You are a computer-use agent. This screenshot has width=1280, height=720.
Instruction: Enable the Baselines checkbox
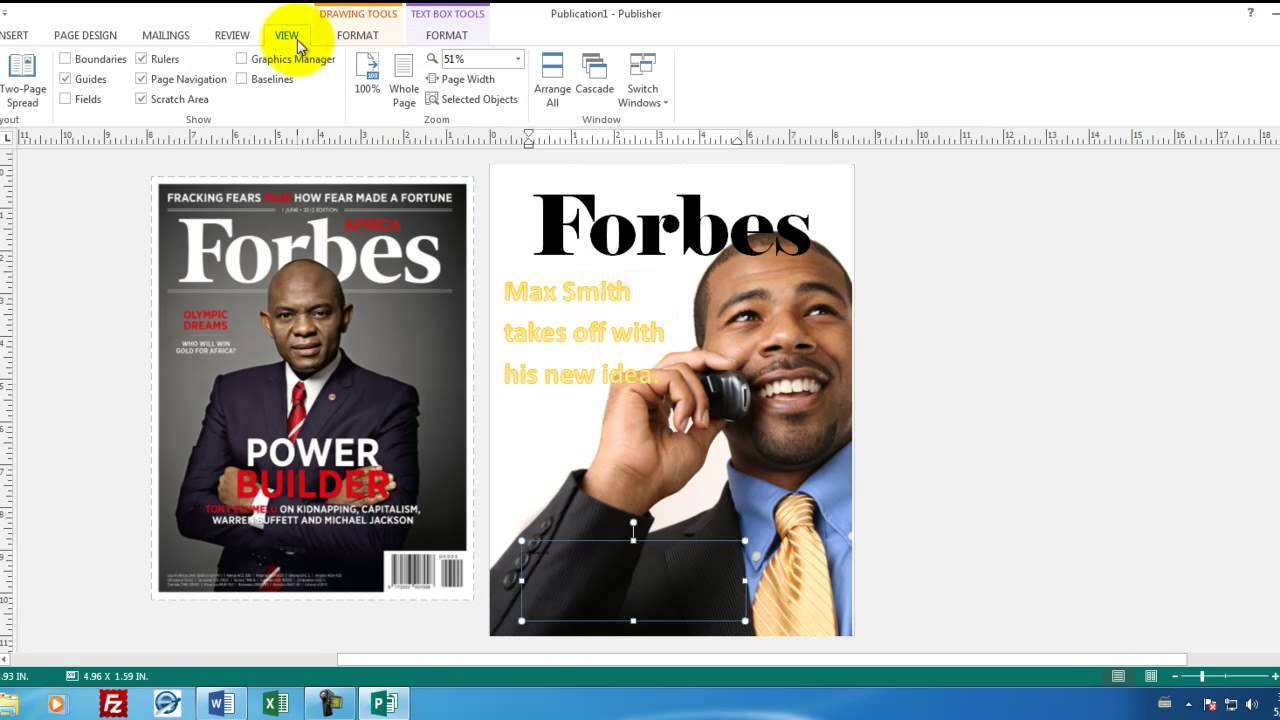(241, 79)
